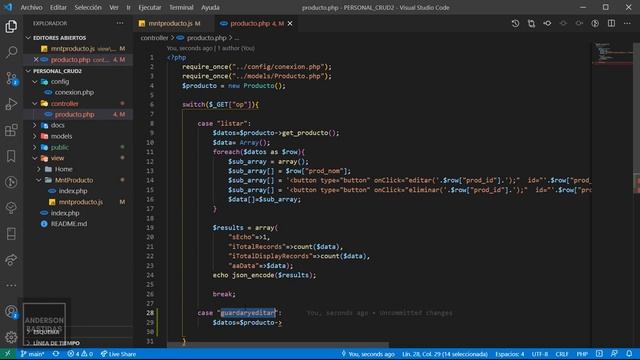Open Run and Debug view
Screen dimensions: 640x360
pyautogui.click(x=11, y=104)
